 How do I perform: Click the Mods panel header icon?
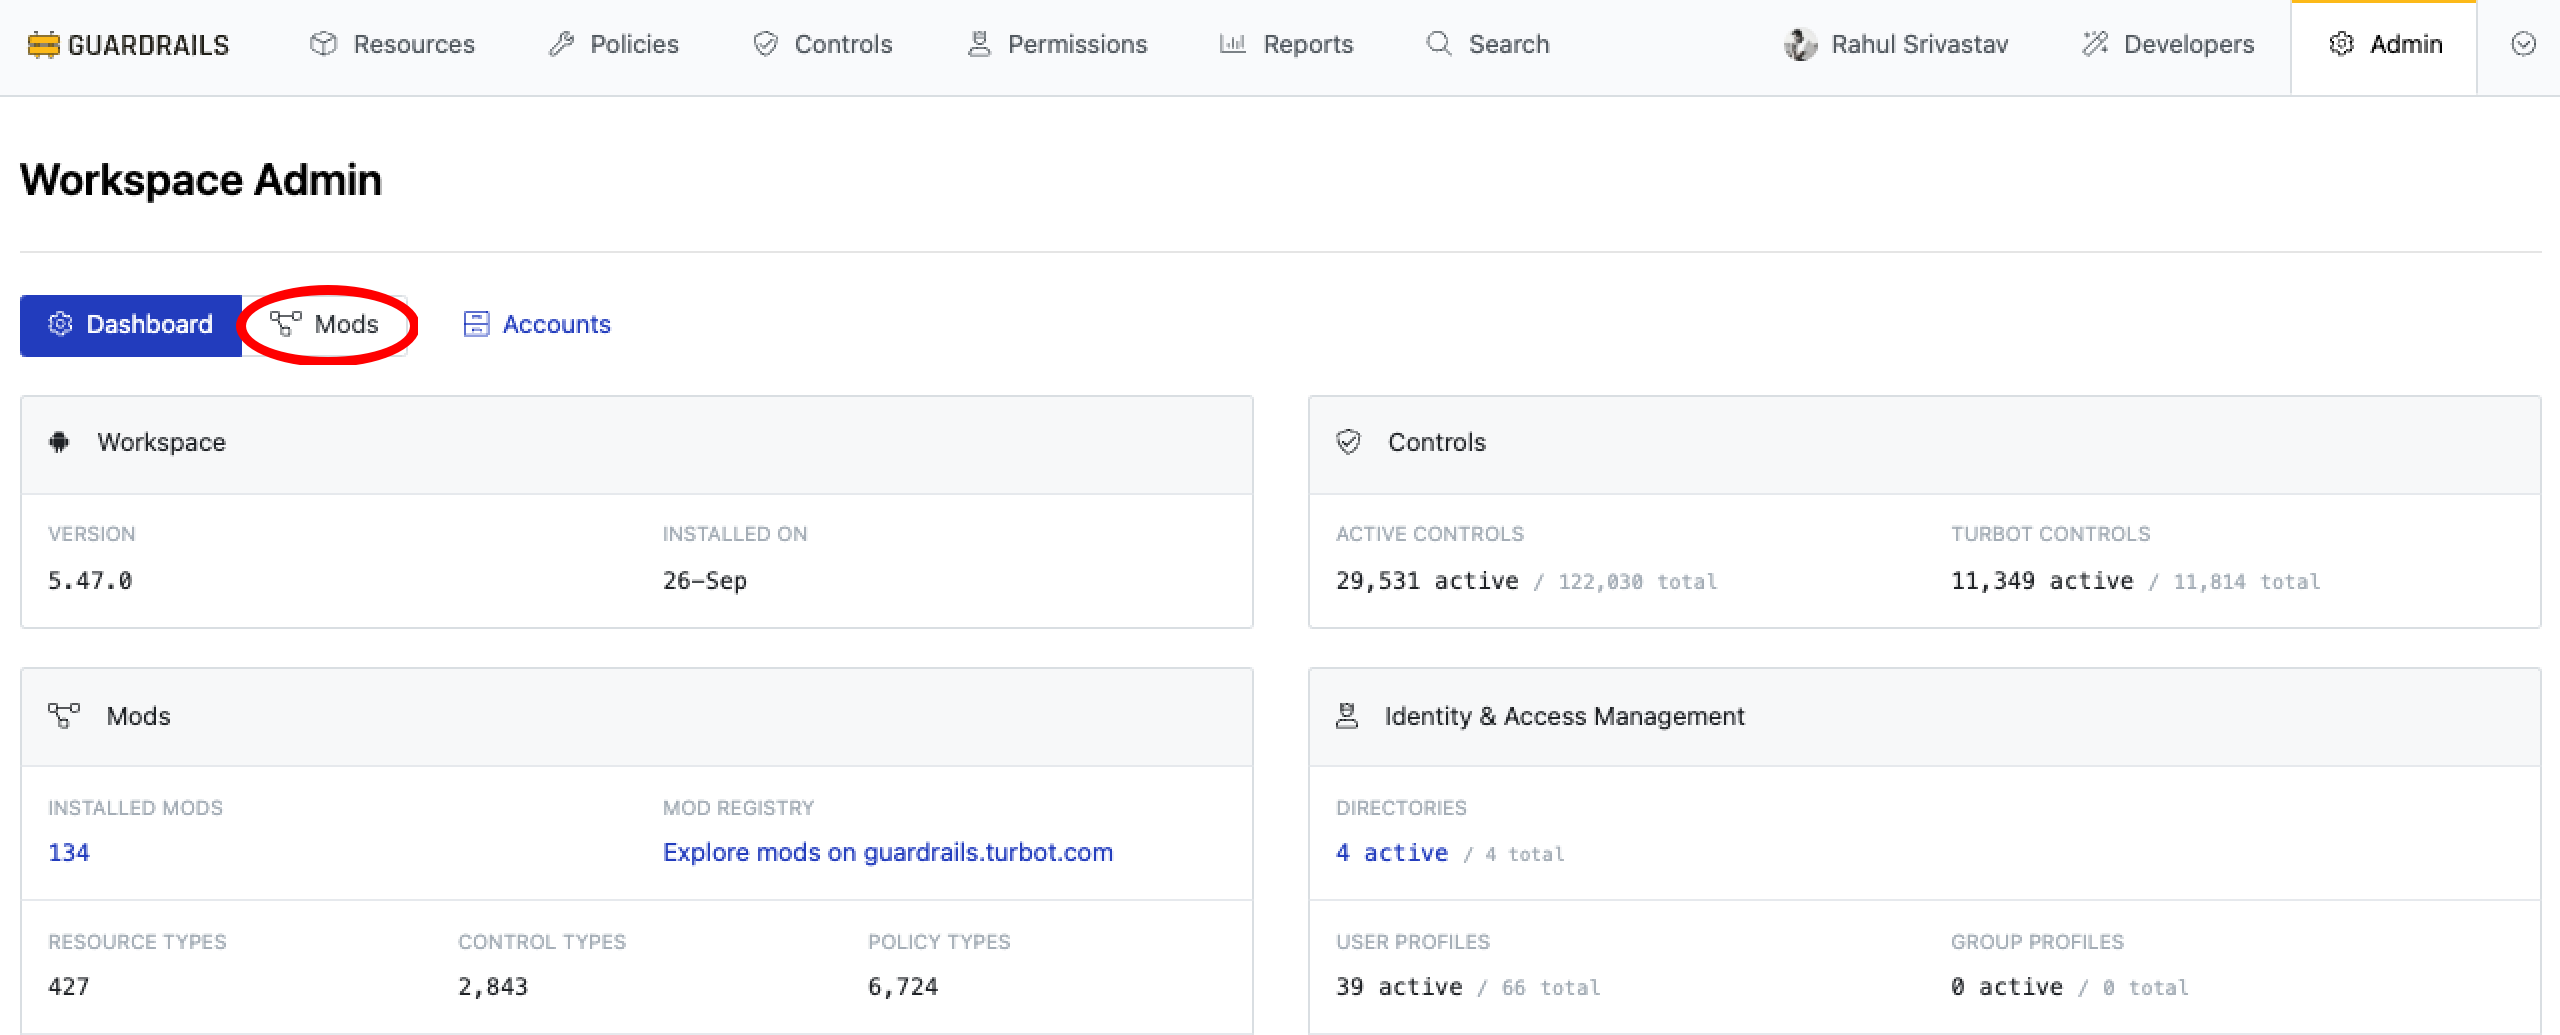coord(64,716)
